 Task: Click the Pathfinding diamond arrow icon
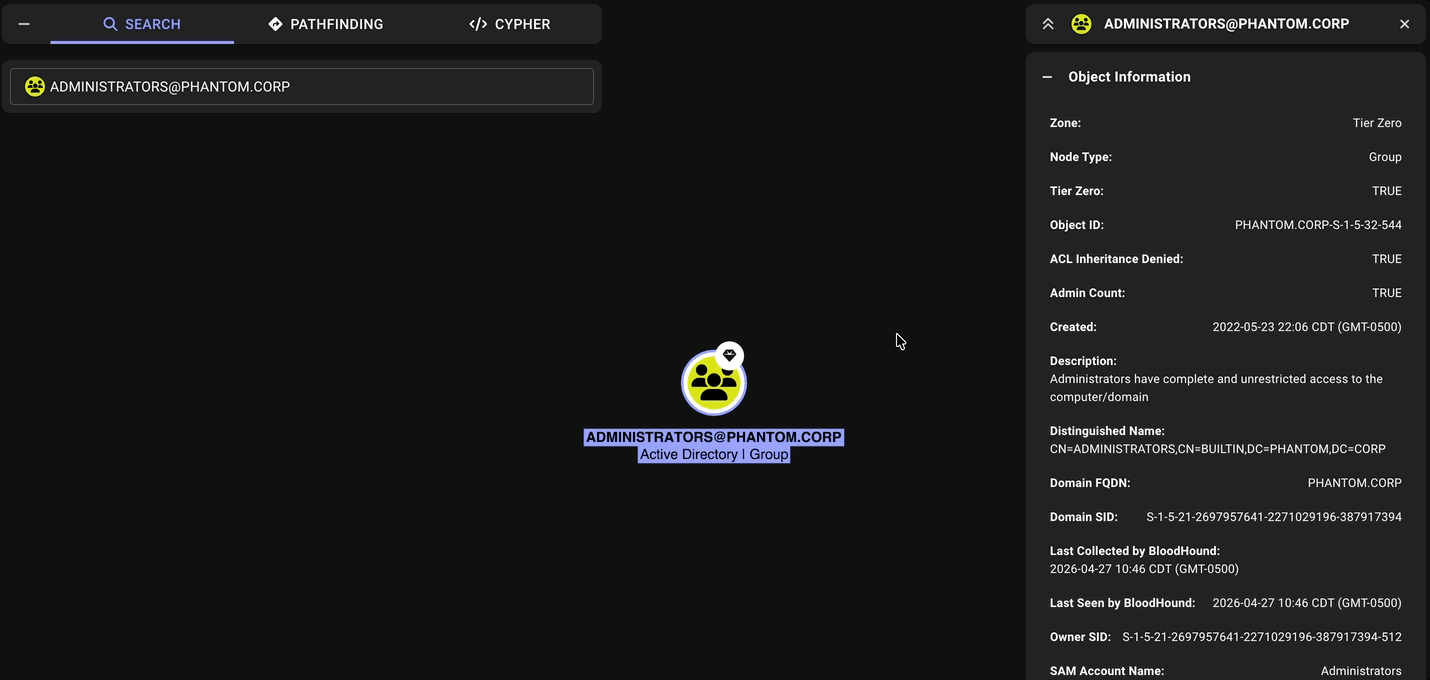click(276, 24)
